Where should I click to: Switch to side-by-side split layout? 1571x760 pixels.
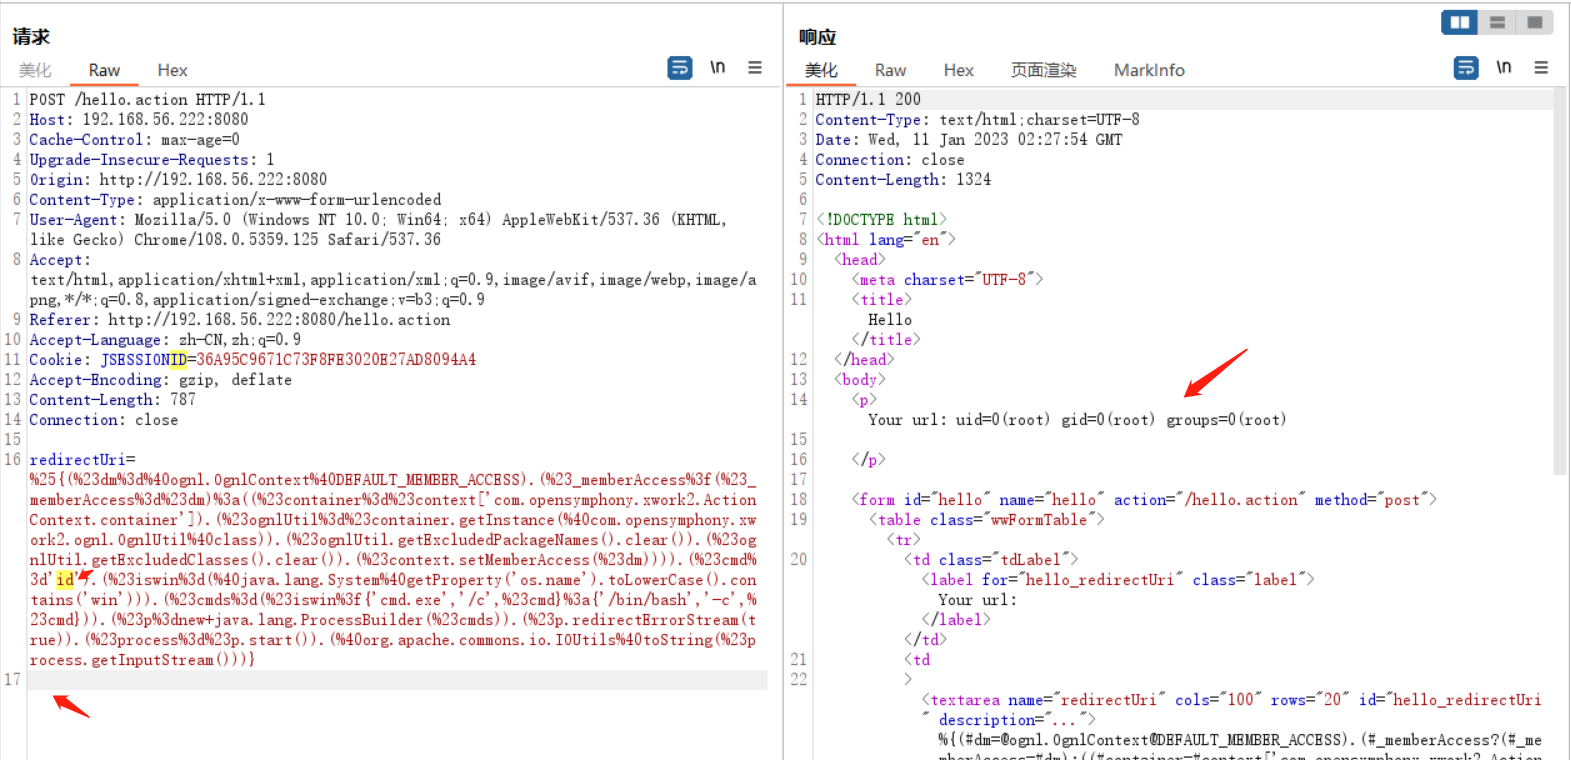tap(1460, 22)
